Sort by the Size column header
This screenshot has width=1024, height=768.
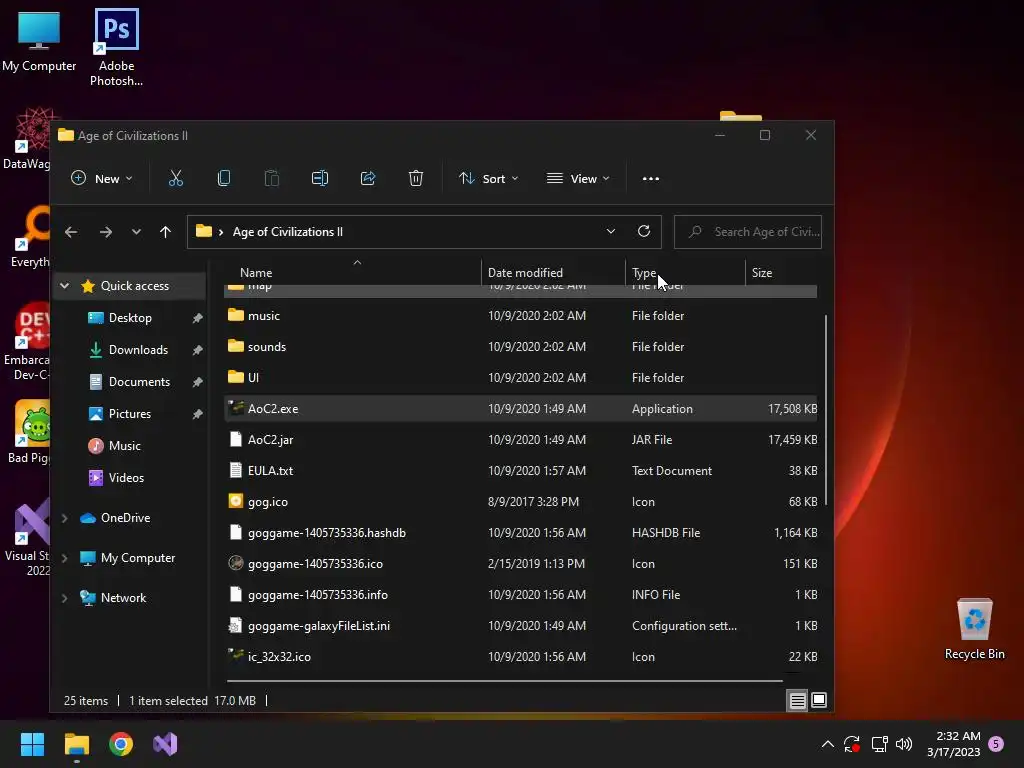(x=781, y=272)
